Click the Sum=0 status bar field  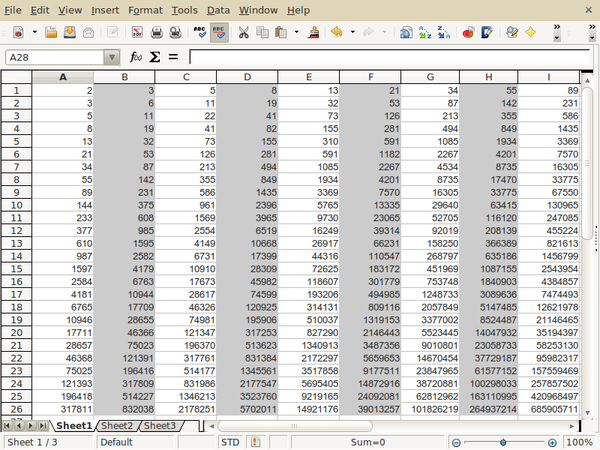368,442
